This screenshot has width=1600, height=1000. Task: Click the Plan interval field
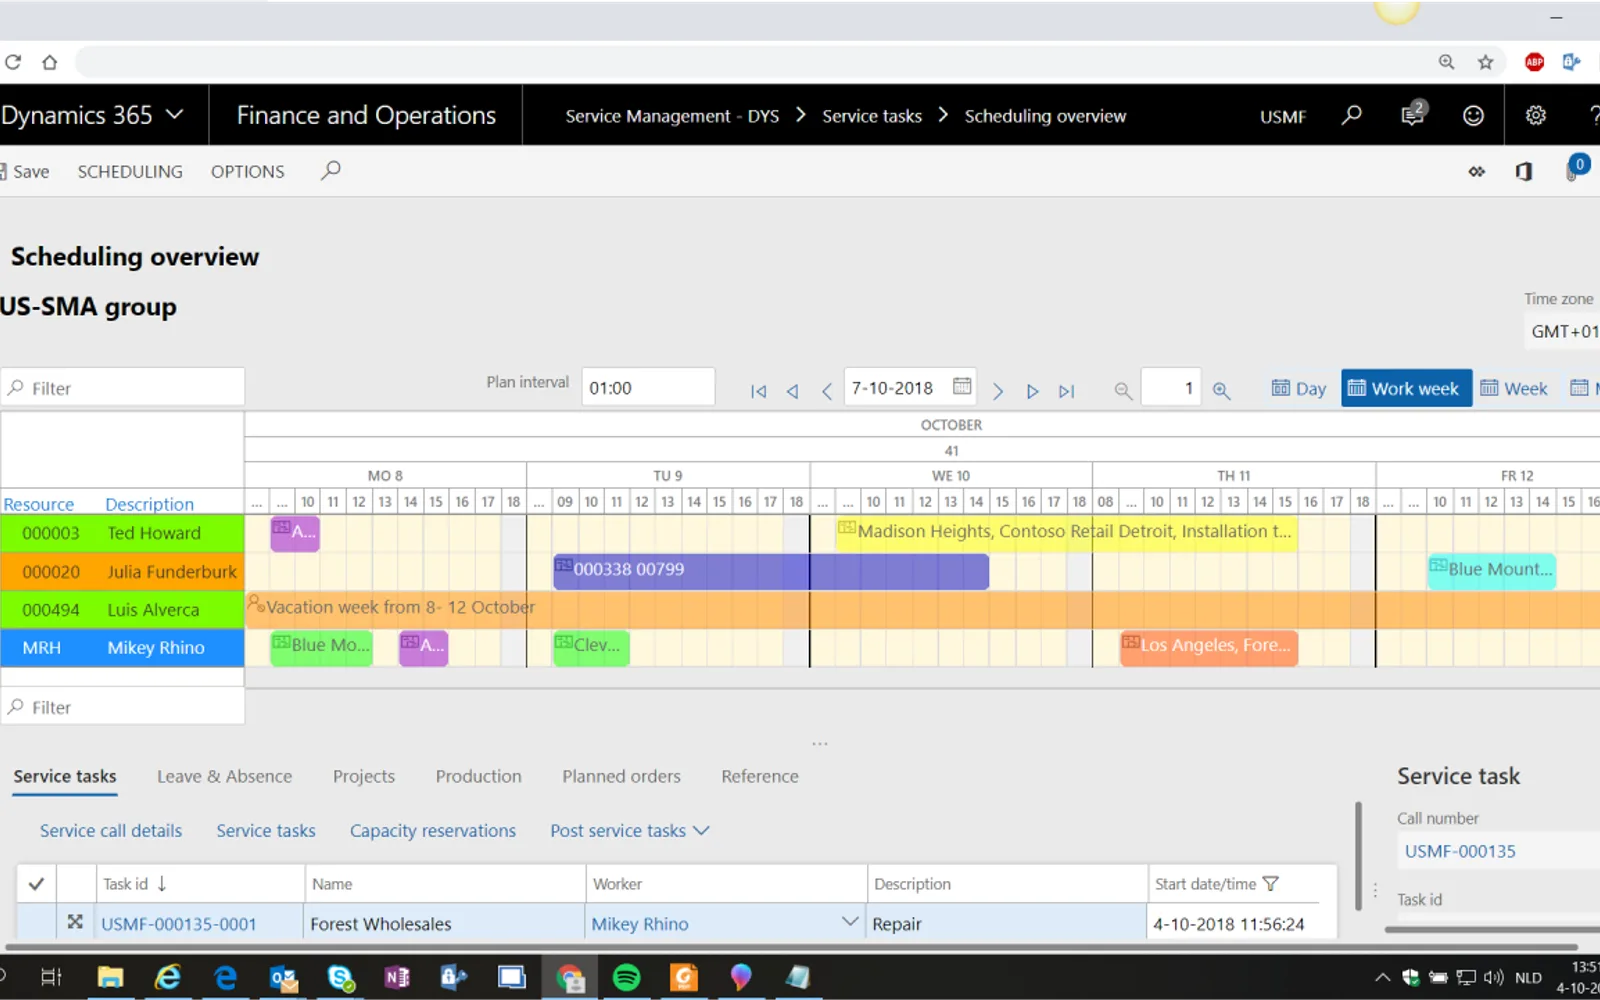point(648,387)
